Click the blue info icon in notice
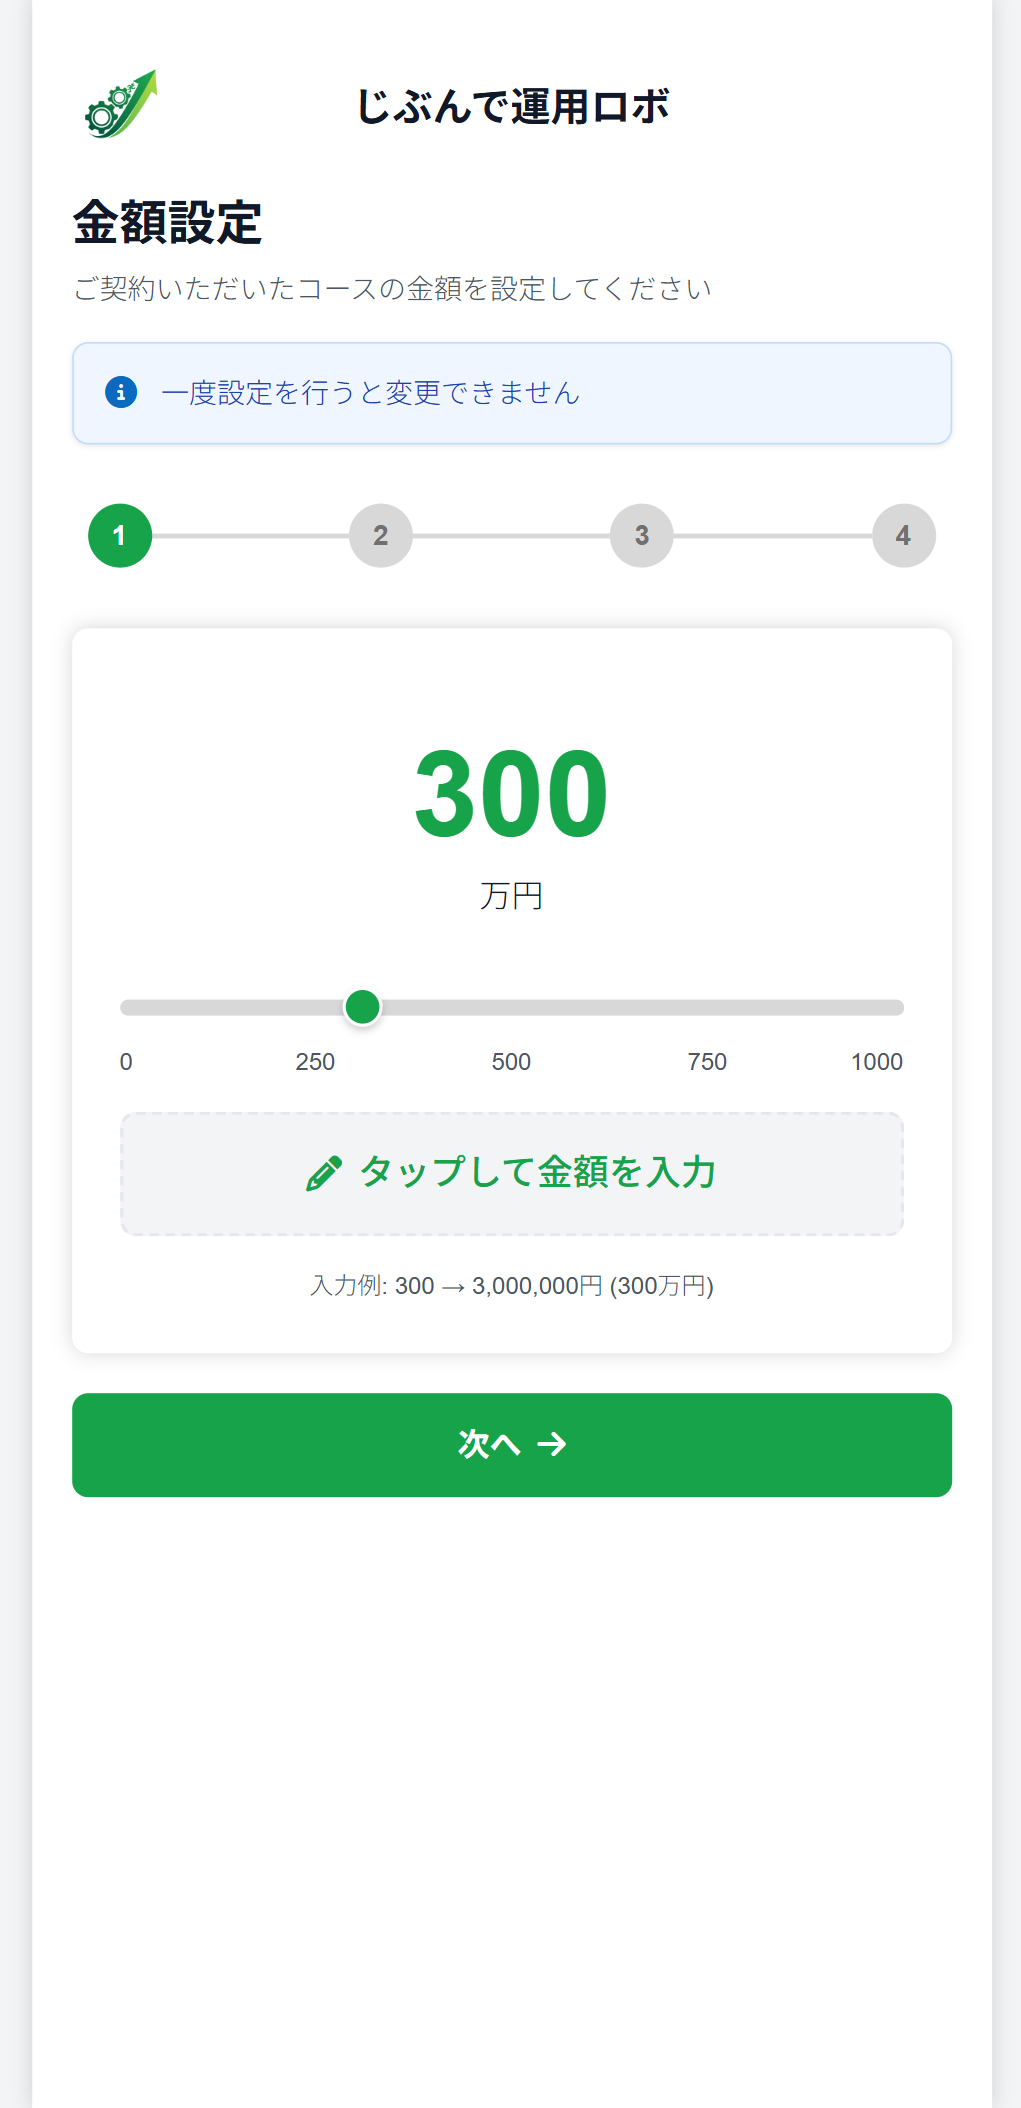Image resolution: width=1021 pixels, height=2108 pixels. coord(121,392)
